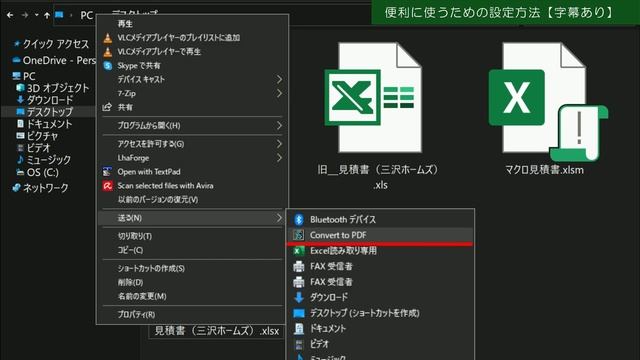Click the Convert to PDF icon
Image resolution: width=640 pixels, height=360 pixels.
point(299,235)
